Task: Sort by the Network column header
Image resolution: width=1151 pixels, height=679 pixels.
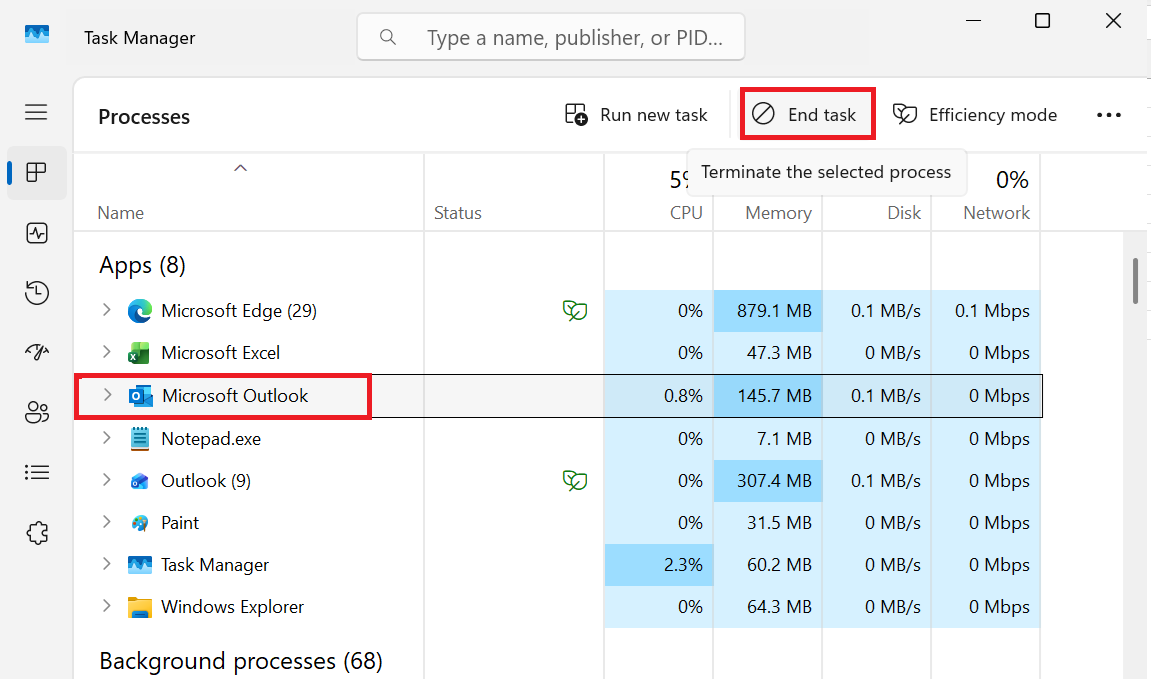Action: coord(996,213)
